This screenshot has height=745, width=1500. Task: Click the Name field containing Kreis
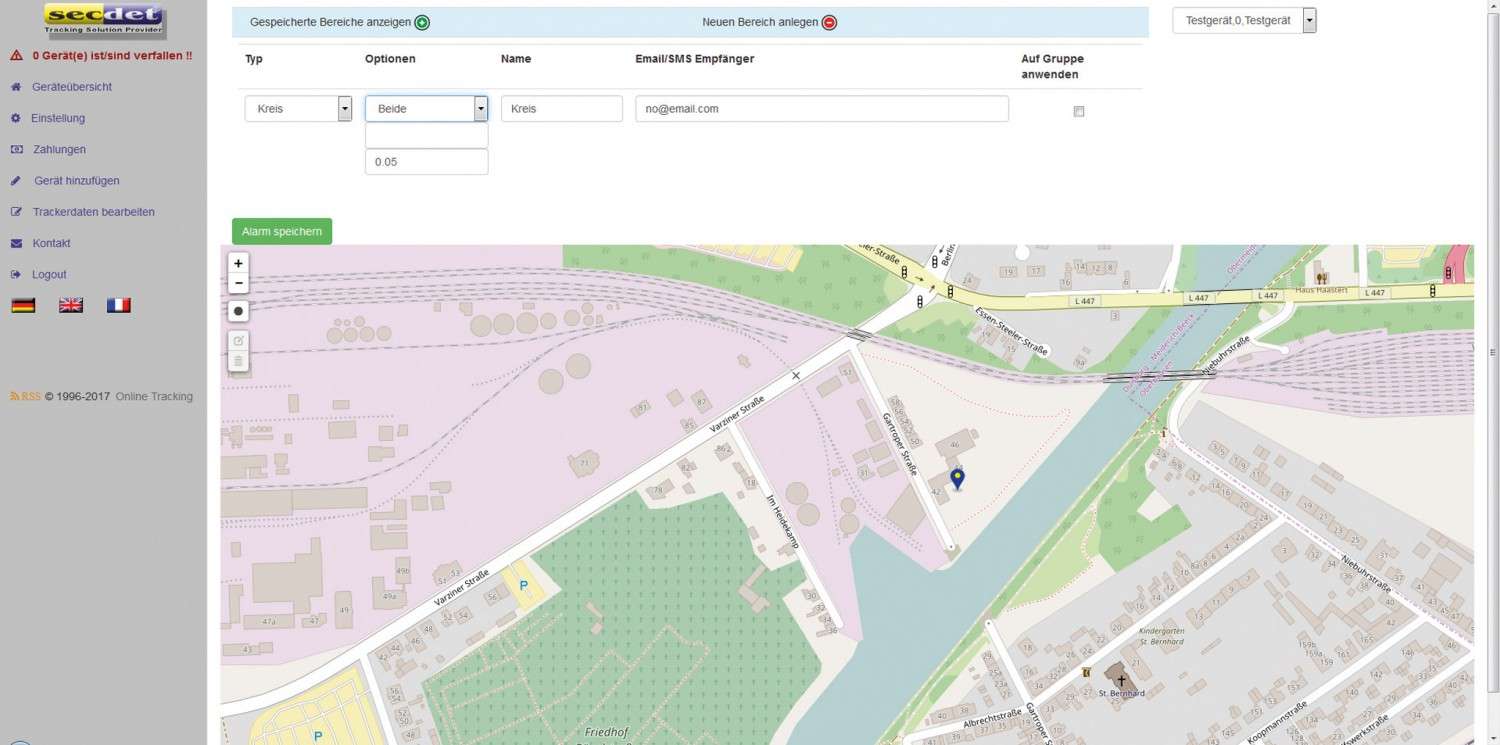pyautogui.click(x=562, y=109)
